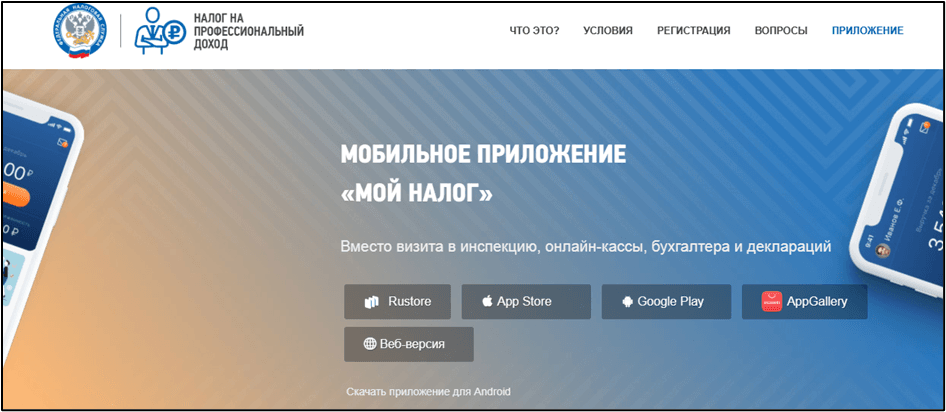The height and width of the screenshot is (412, 946).
Task: Click the ruble person logo icon
Action: click(x=159, y=31)
